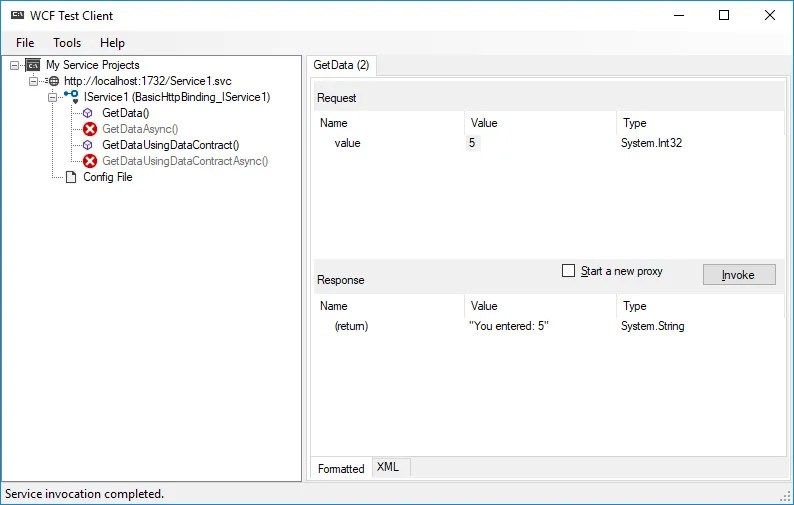Select the GetDataUsingDataContractAsync() operation

[185, 161]
